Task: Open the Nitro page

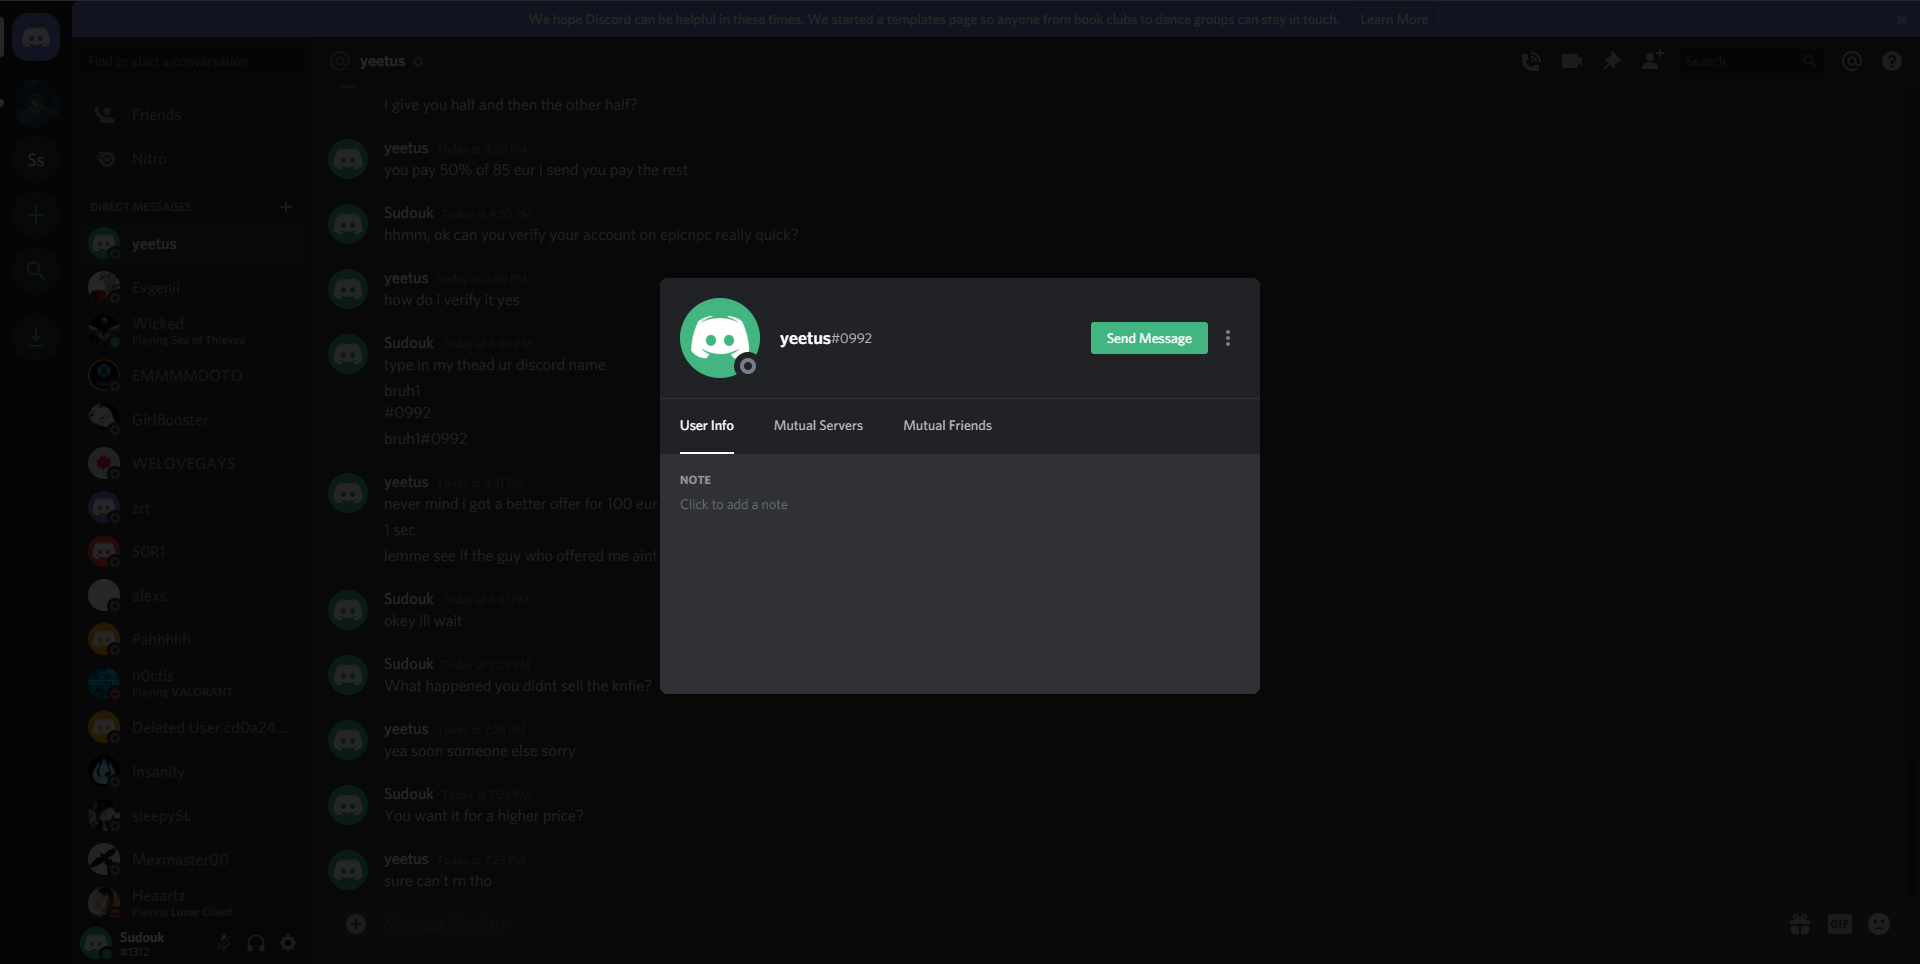Action: click(x=192, y=159)
